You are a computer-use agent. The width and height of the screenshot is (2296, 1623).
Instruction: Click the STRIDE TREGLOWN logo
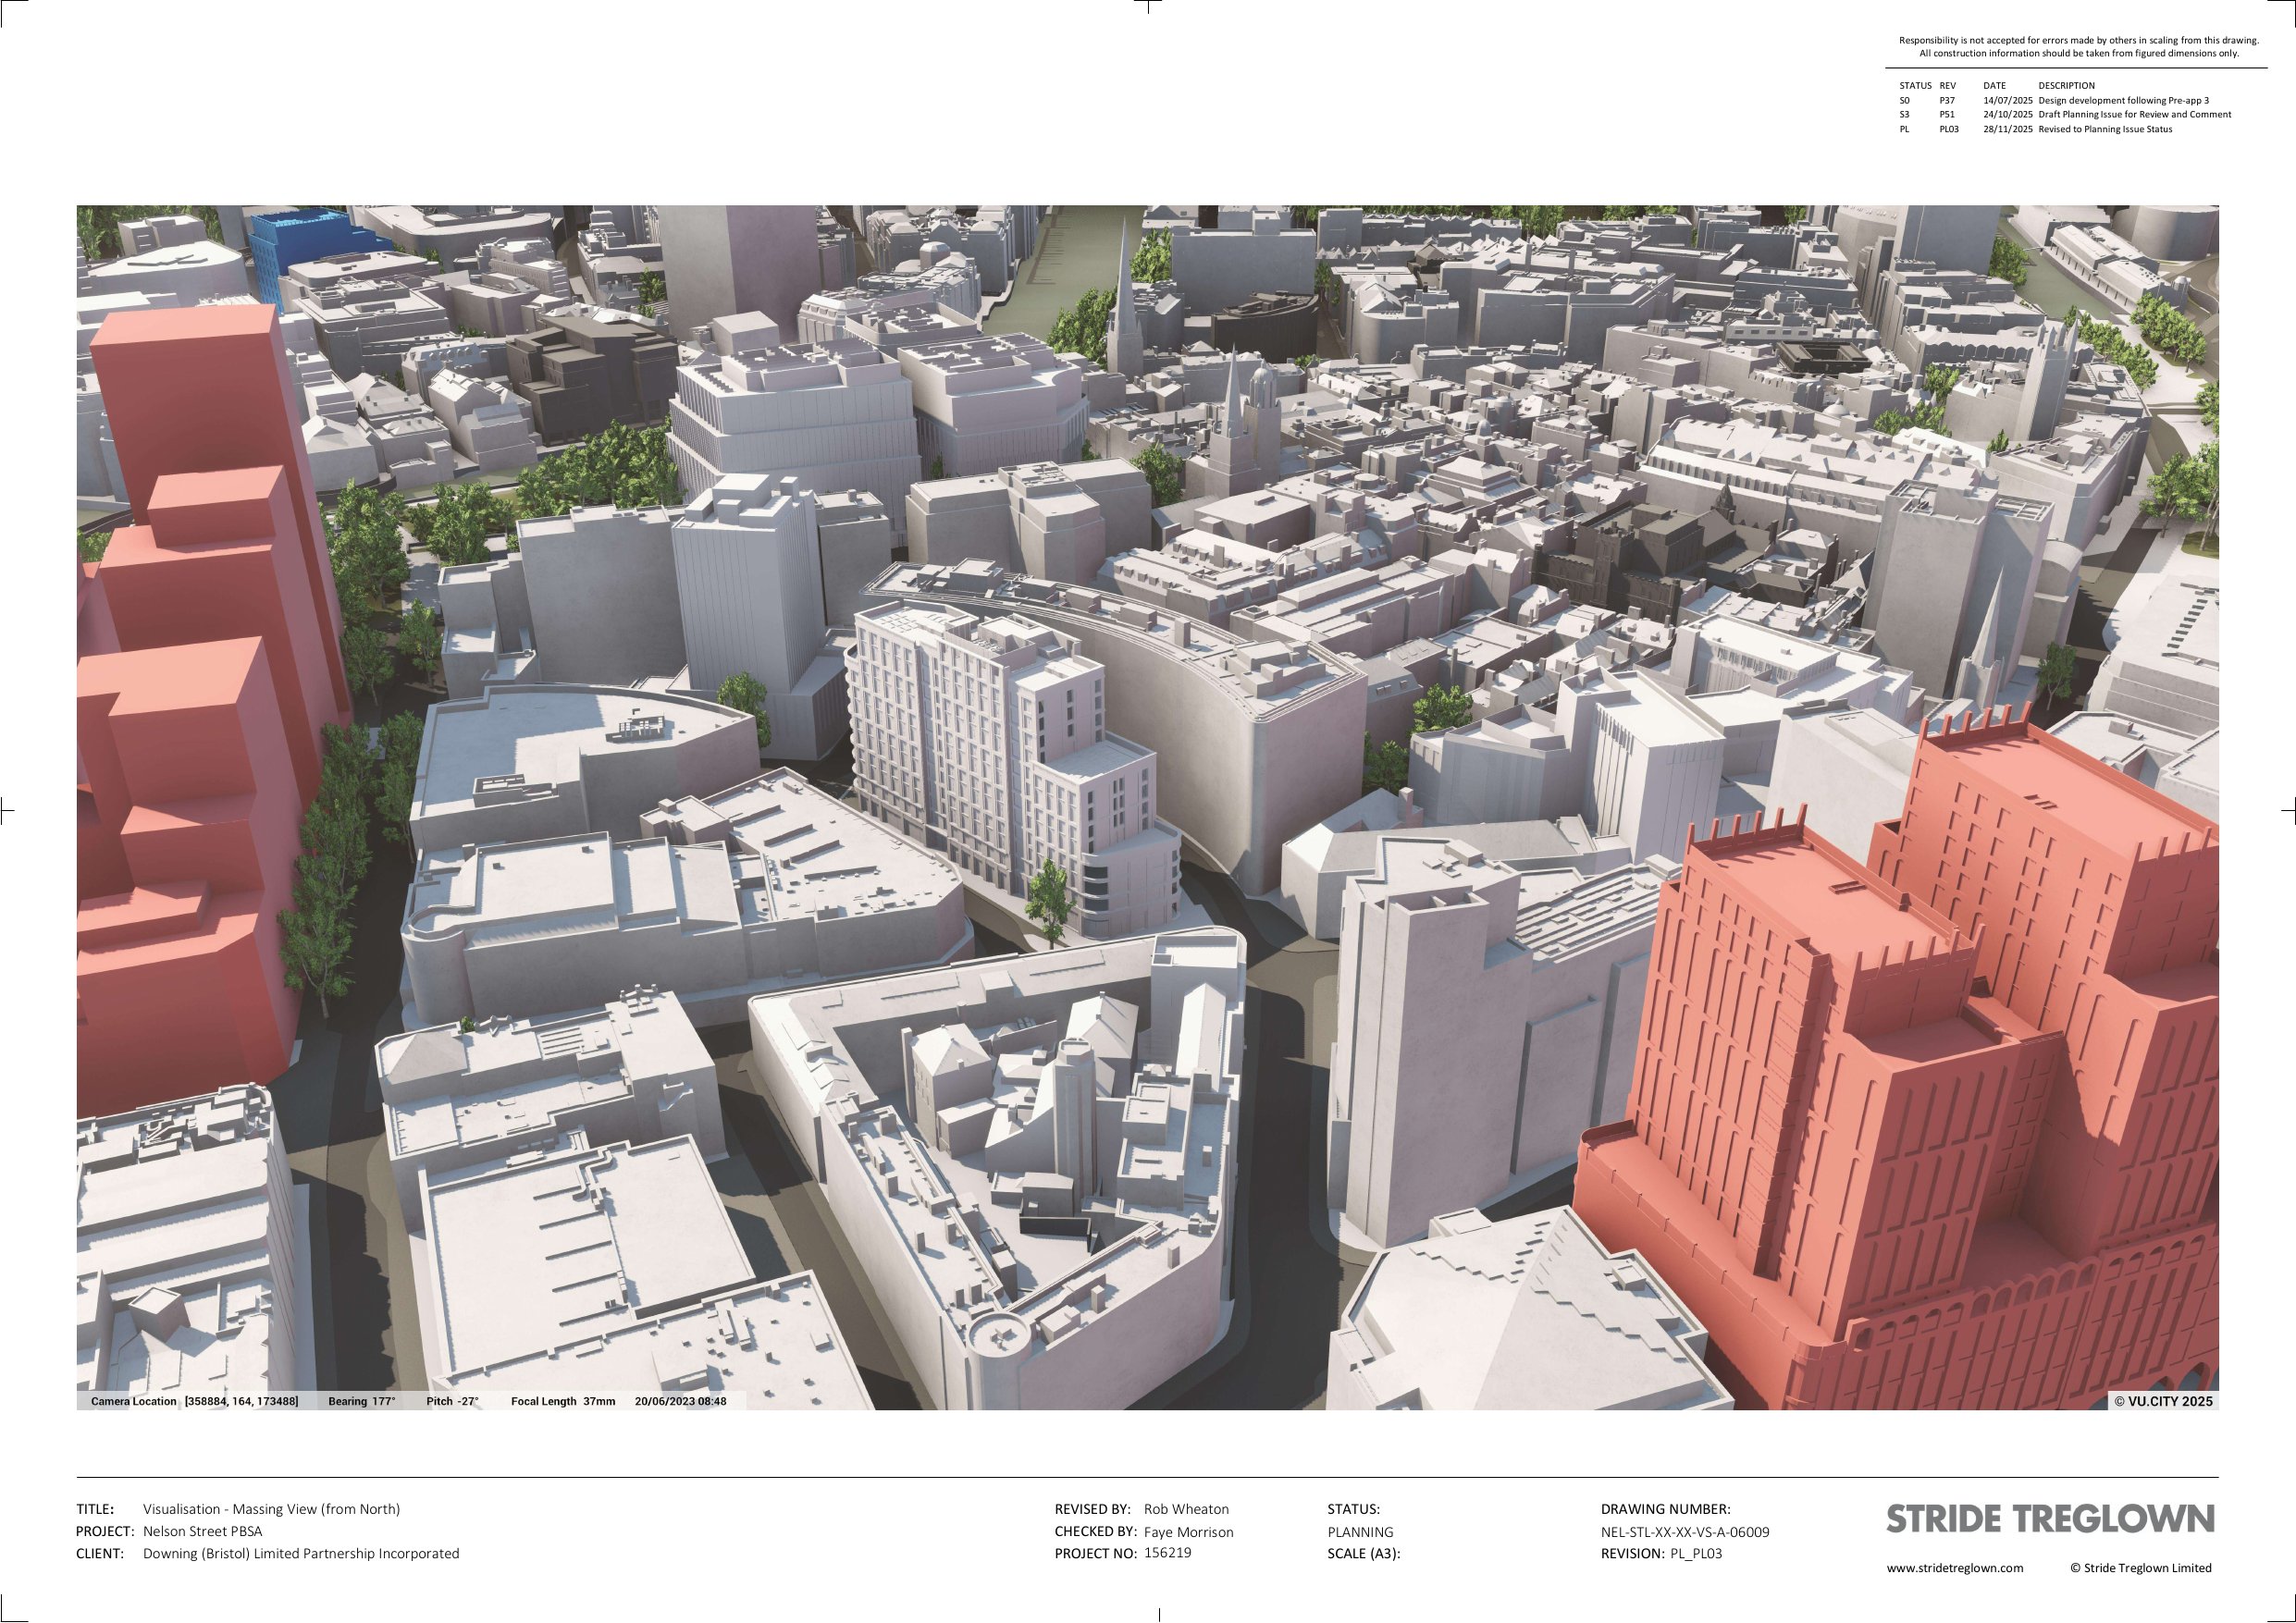[2050, 1519]
